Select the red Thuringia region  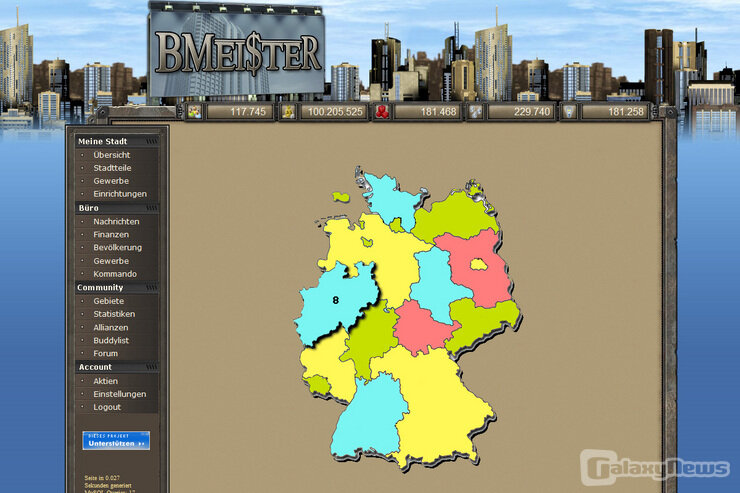(420, 328)
